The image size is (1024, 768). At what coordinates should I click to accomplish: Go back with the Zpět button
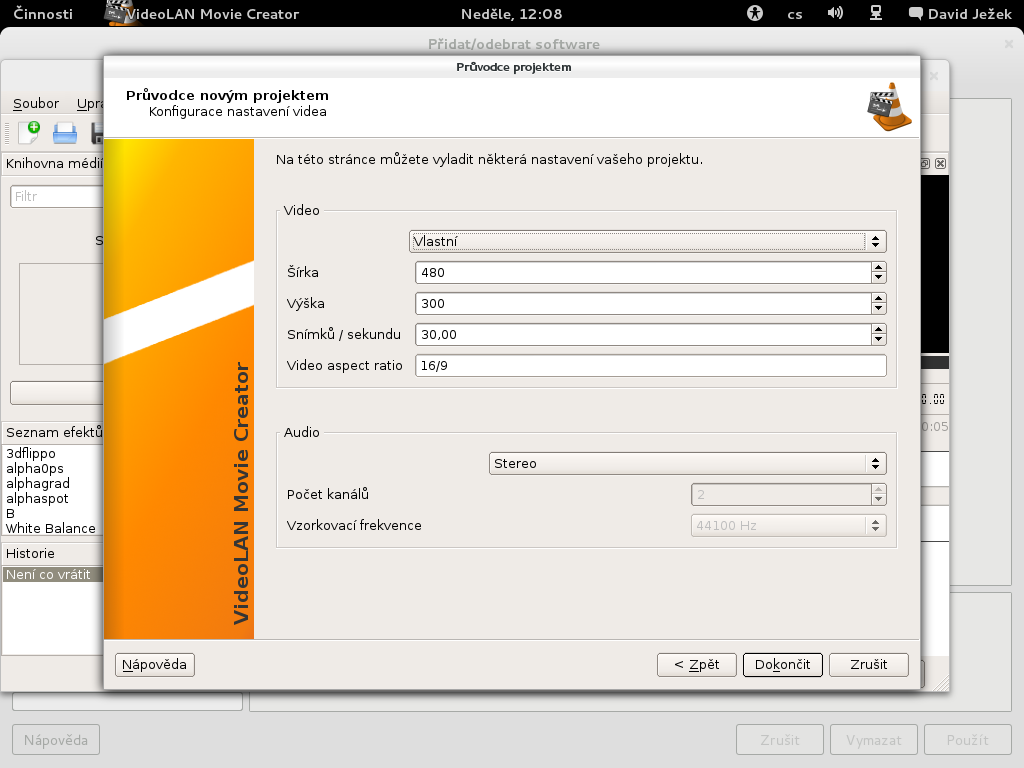(697, 665)
